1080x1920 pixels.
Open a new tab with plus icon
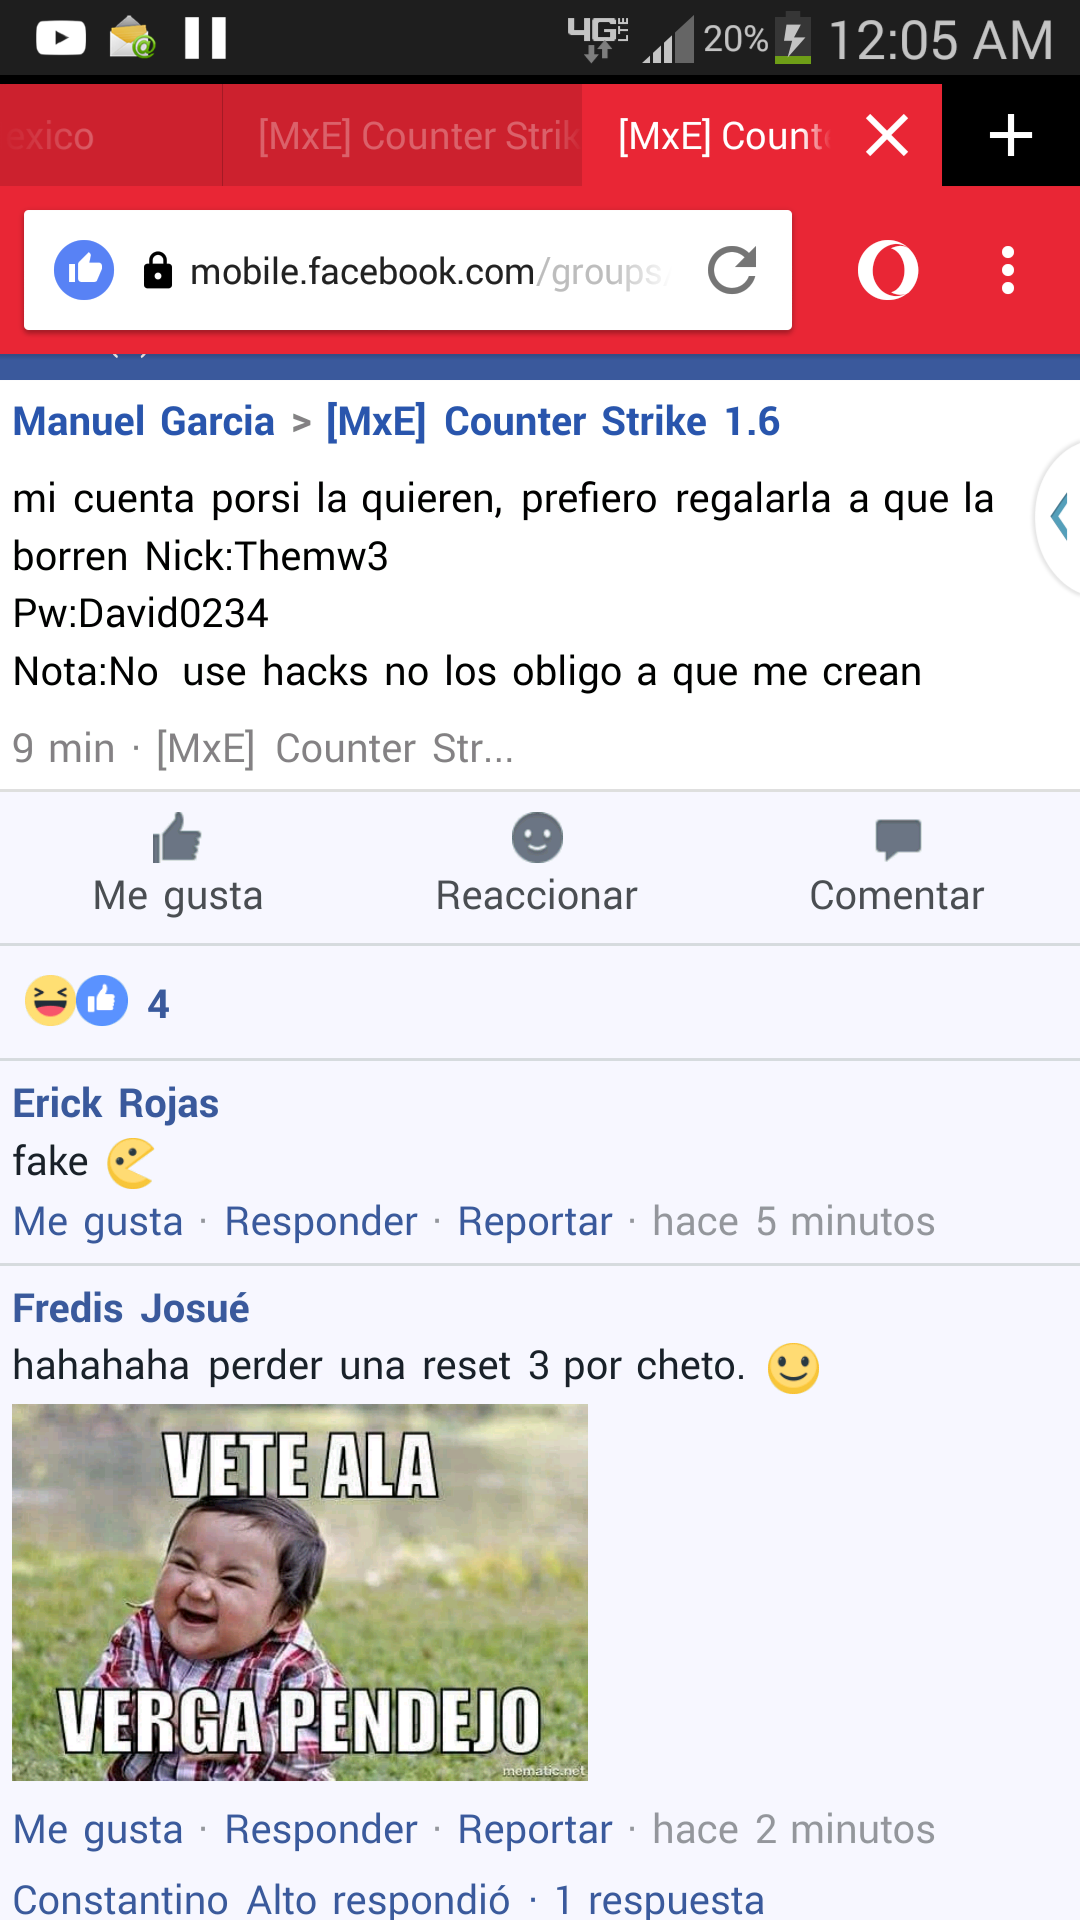coord(1011,135)
